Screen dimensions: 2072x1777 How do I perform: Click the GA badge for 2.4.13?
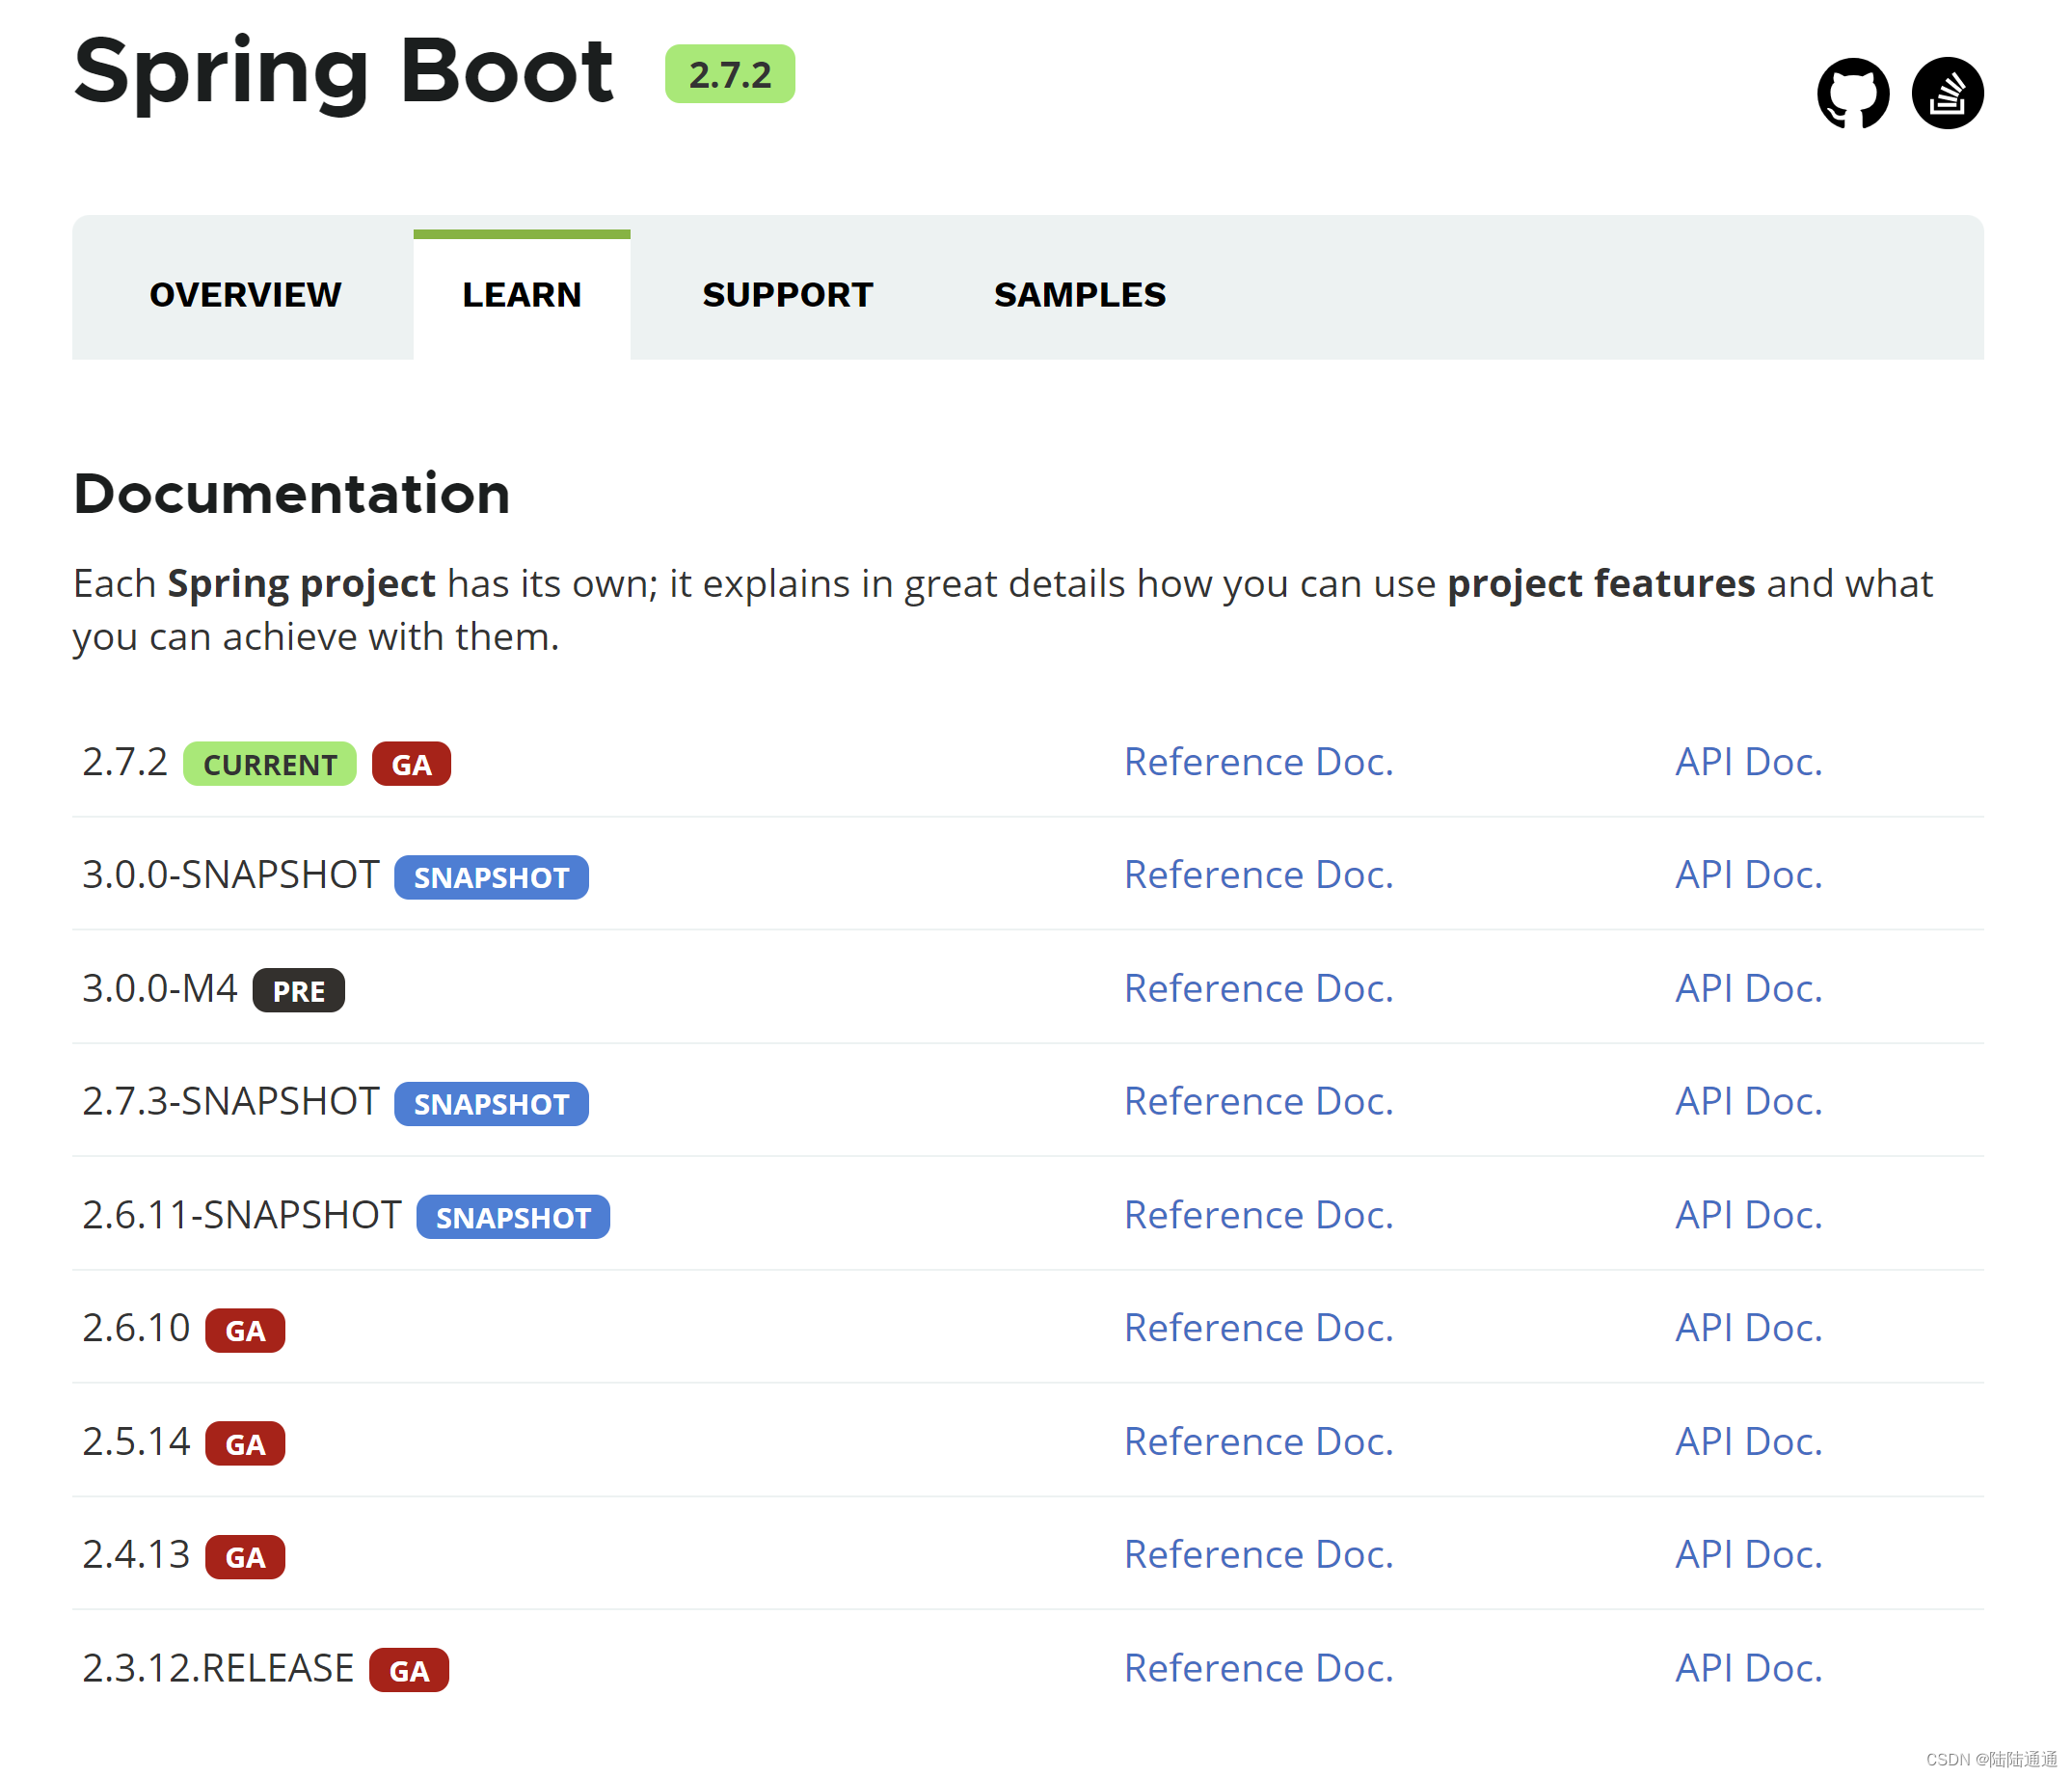[x=245, y=1559]
